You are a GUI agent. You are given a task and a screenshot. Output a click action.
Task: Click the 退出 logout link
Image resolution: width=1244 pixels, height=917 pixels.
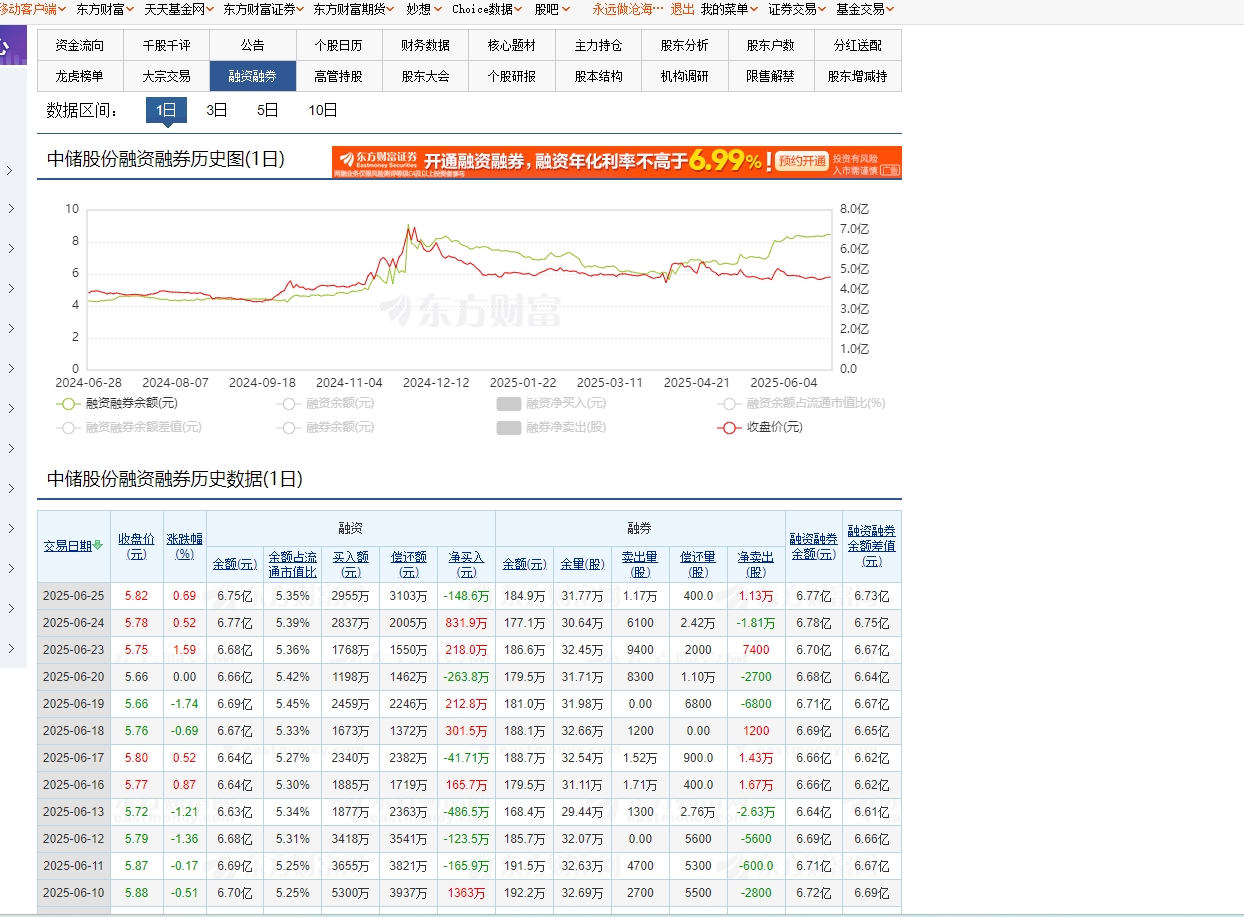pos(682,9)
